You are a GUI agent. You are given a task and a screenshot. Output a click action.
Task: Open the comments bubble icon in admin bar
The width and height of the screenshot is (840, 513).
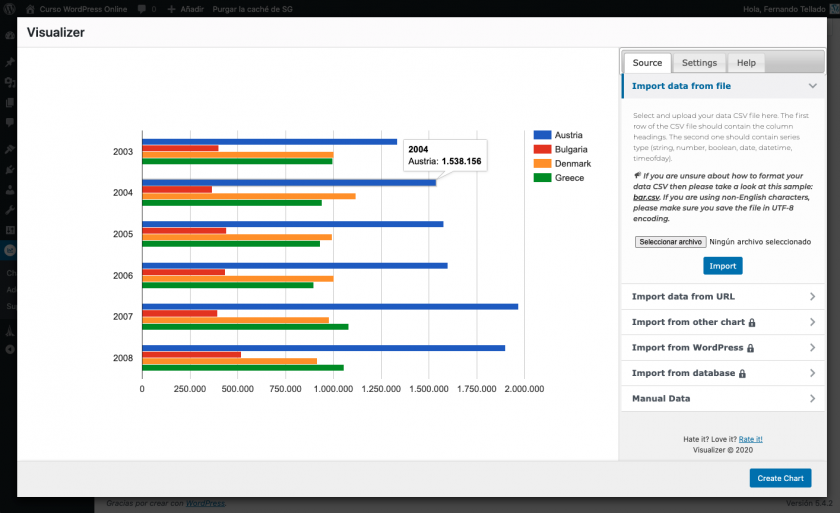coord(142,8)
